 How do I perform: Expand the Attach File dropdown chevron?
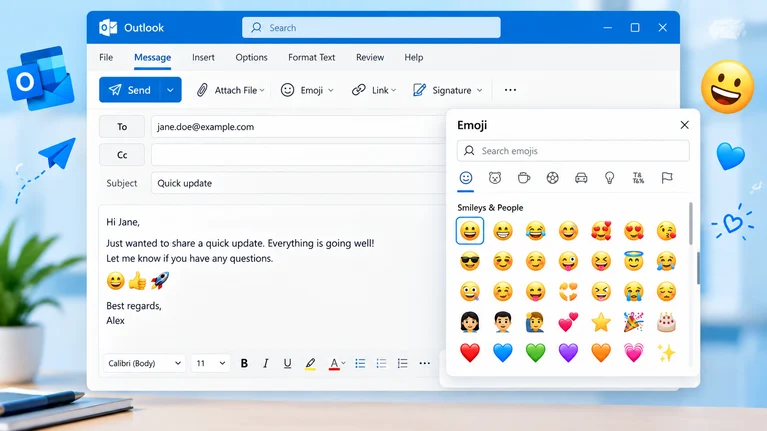click(x=262, y=90)
